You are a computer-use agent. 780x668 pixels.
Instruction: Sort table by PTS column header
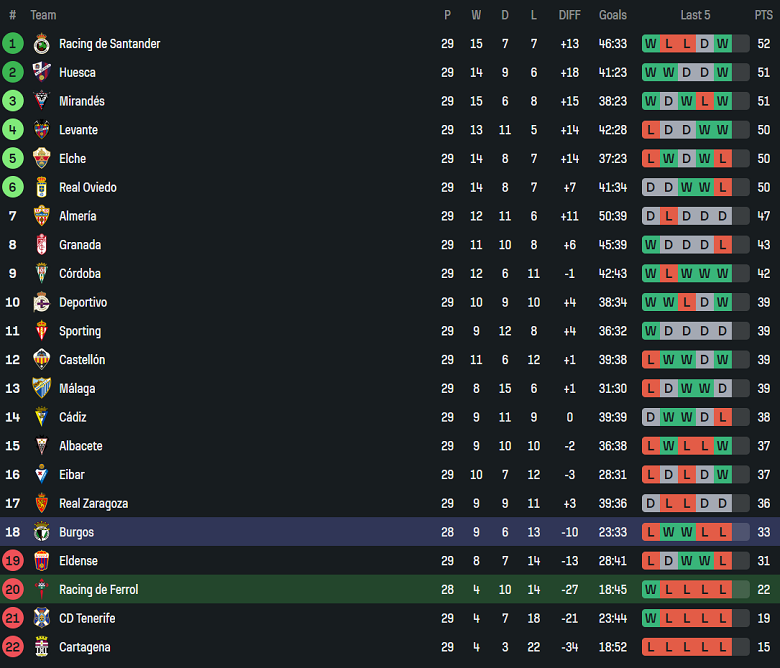[764, 15]
